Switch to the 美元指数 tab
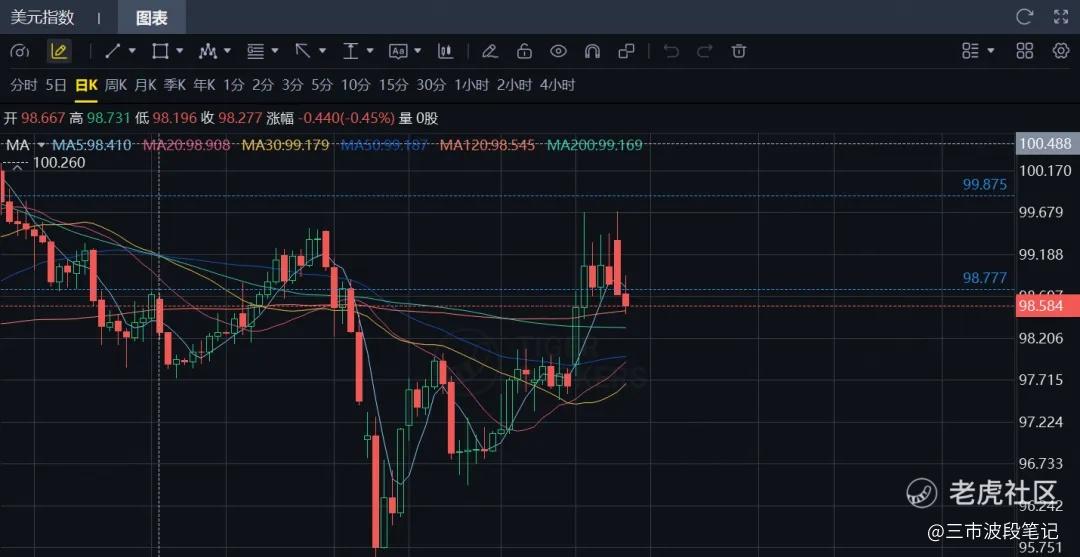The width and height of the screenshot is (1080, 557). point(42,17)
